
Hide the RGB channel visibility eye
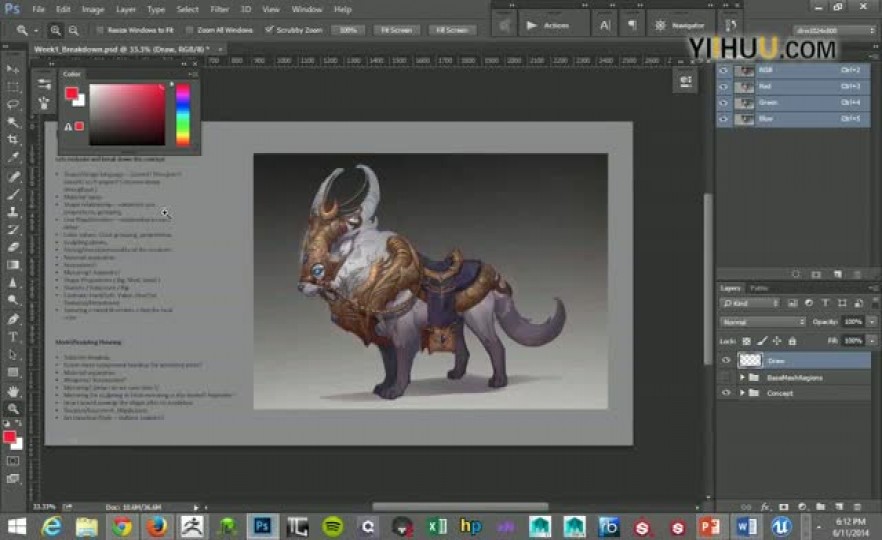tap(724, 70)
